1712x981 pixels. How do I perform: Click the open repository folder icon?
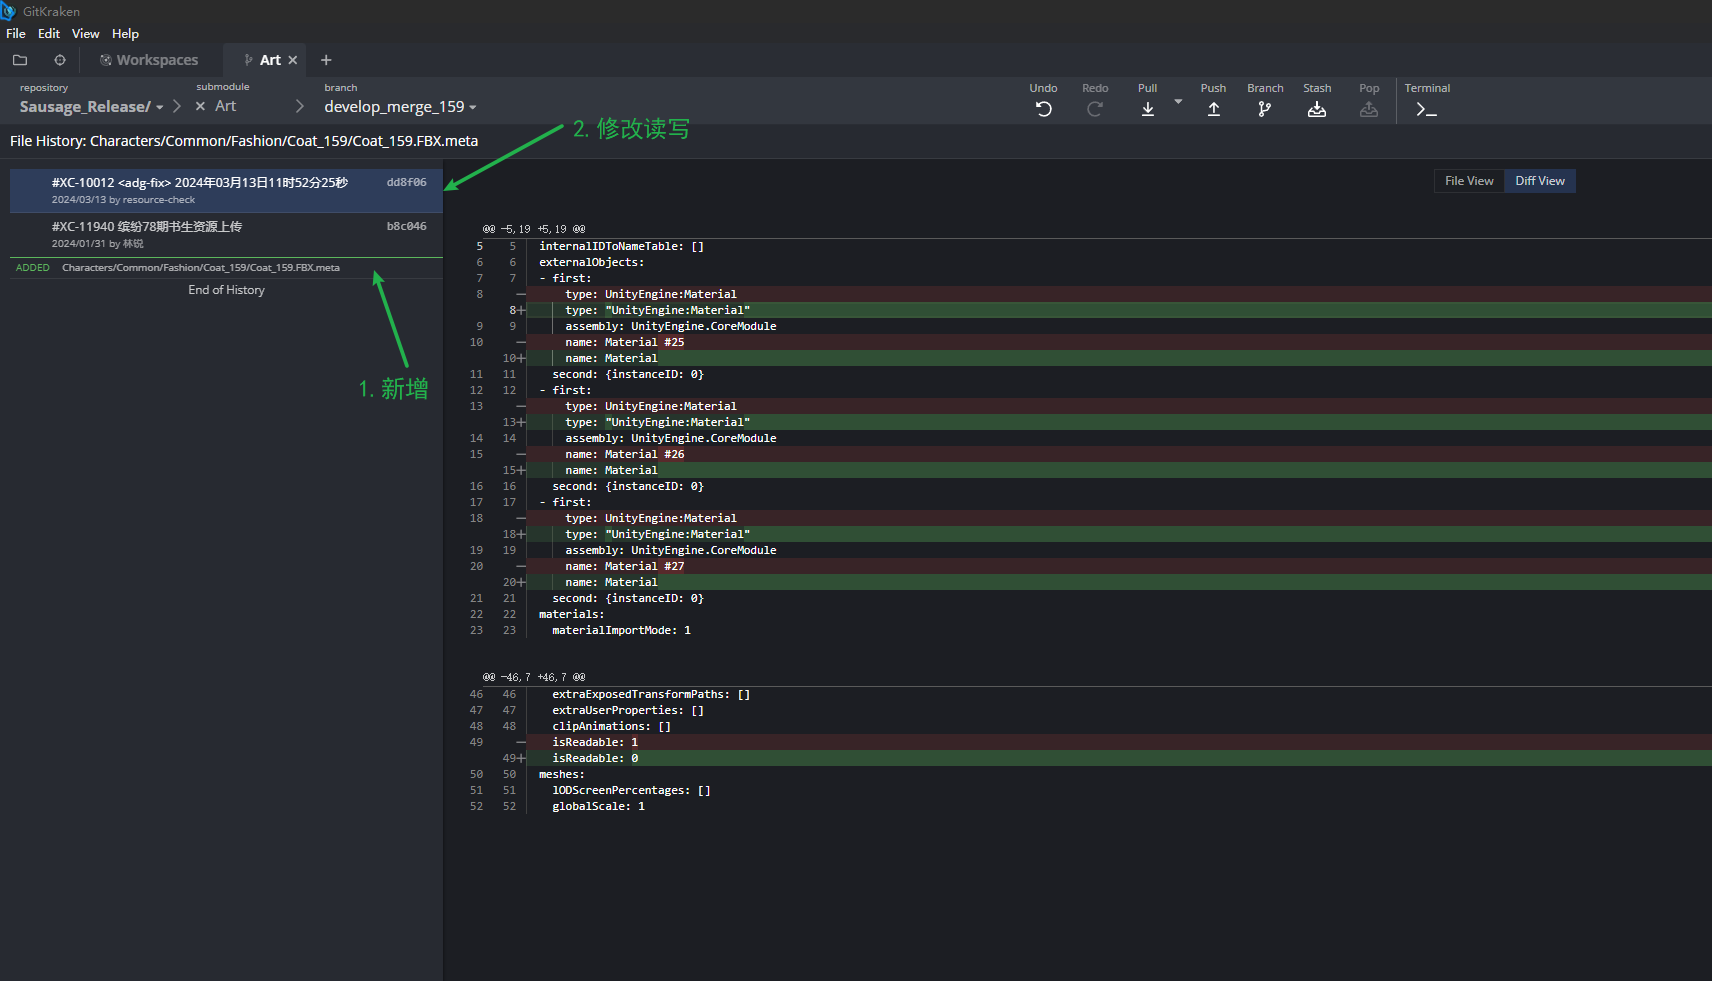pyautogui.click(x=20, y=60)
